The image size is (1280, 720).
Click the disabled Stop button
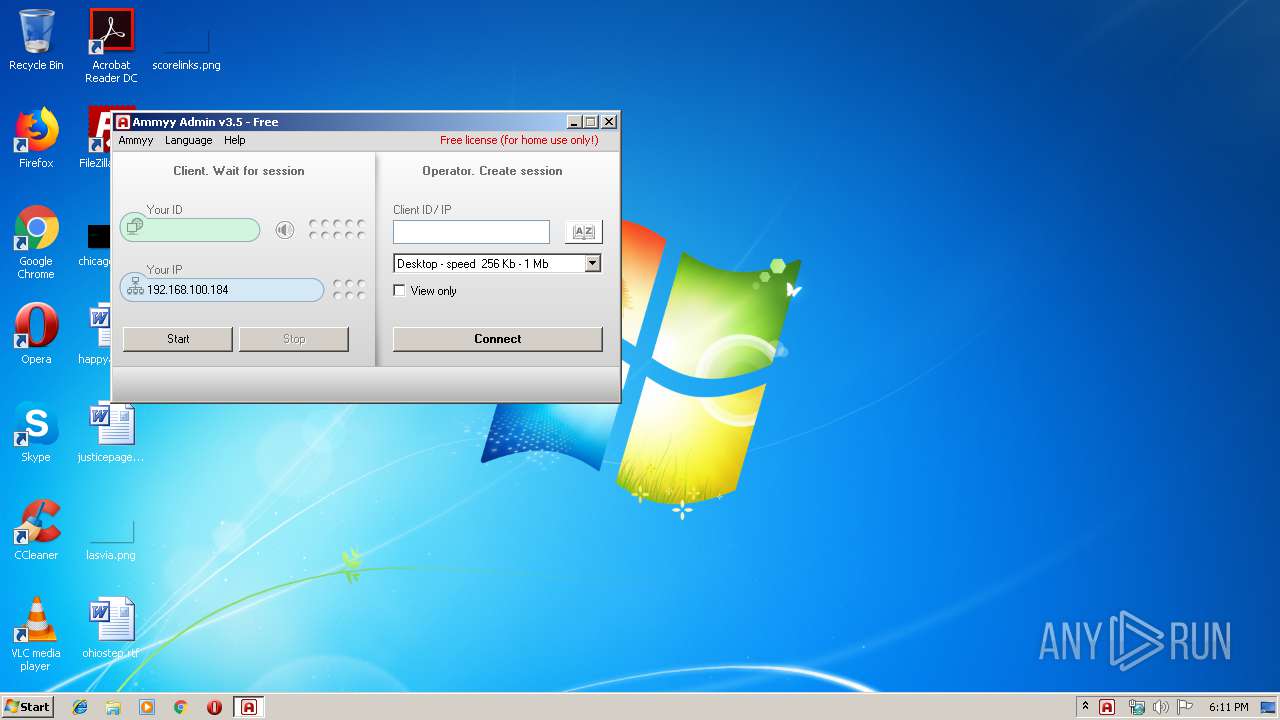pyautogui.click(x=294, y=339)
